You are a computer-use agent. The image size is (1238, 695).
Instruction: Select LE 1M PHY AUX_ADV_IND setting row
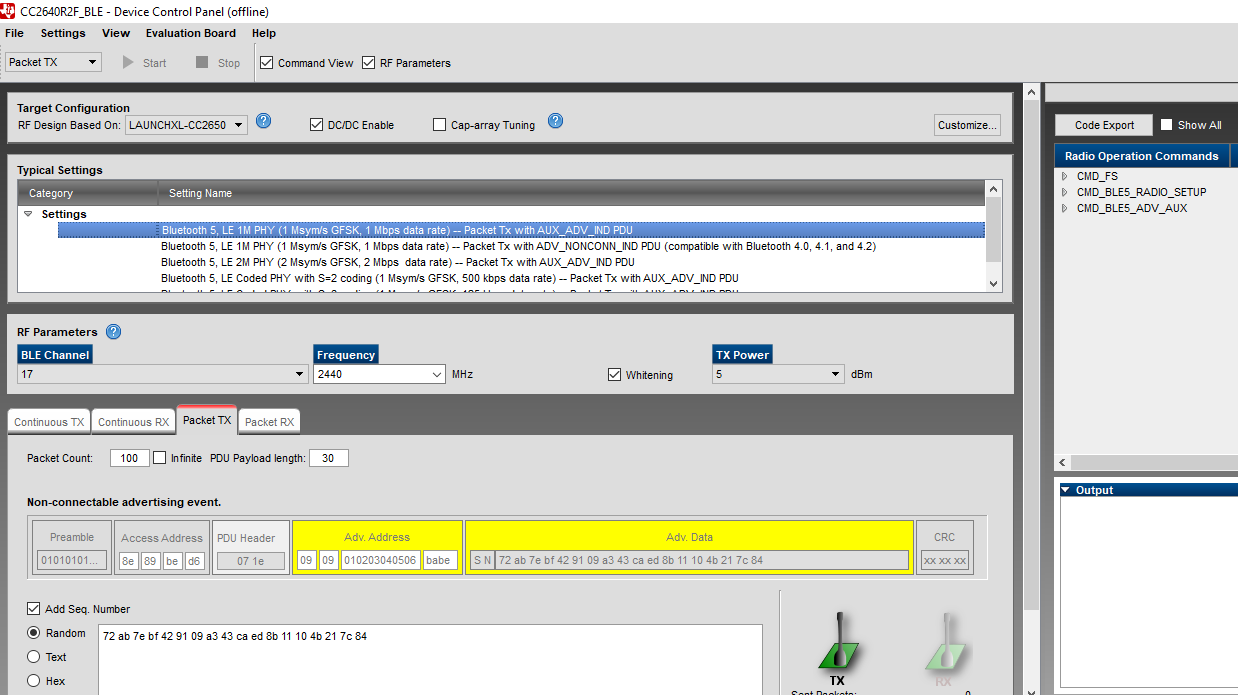coord(522,230)
